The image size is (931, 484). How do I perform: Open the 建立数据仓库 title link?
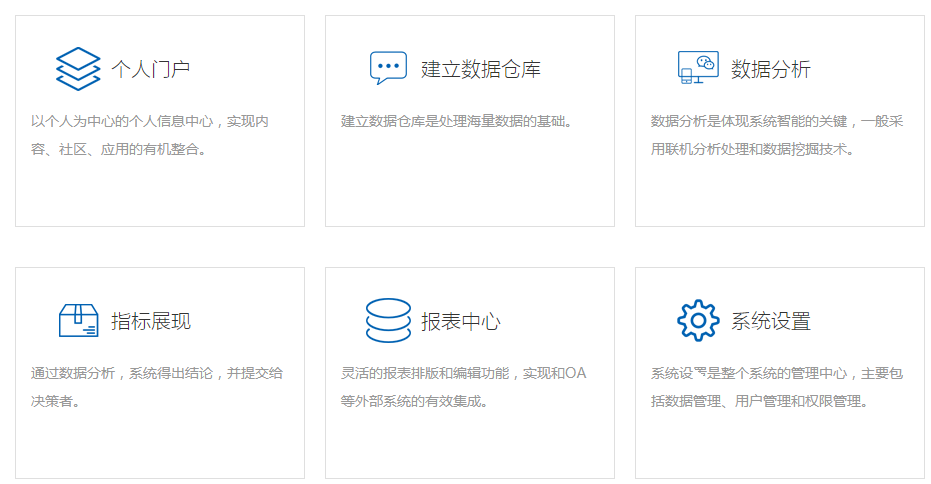point(480,69)
